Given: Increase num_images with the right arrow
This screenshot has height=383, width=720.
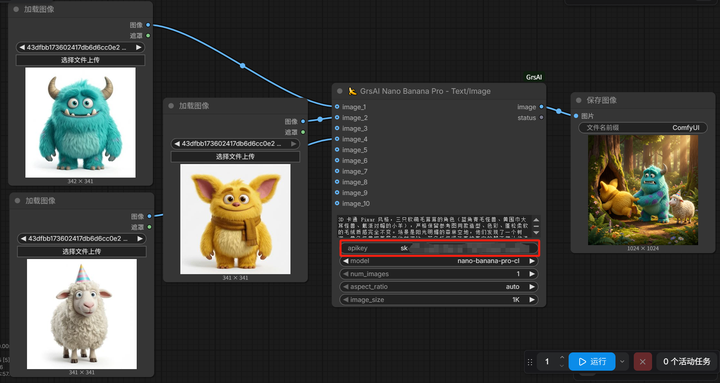Looking at the screenshot, I should coord(532,274).
